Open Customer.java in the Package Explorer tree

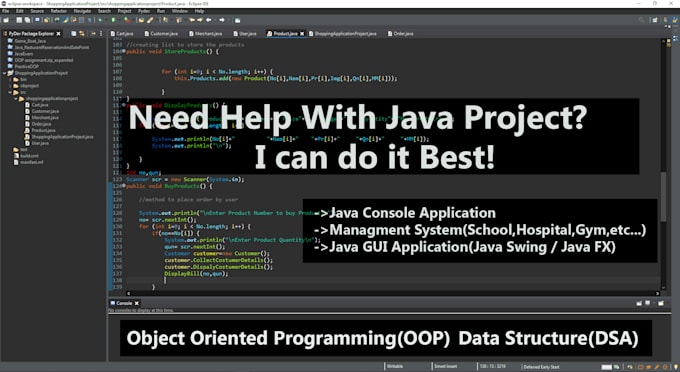point(42,111)
